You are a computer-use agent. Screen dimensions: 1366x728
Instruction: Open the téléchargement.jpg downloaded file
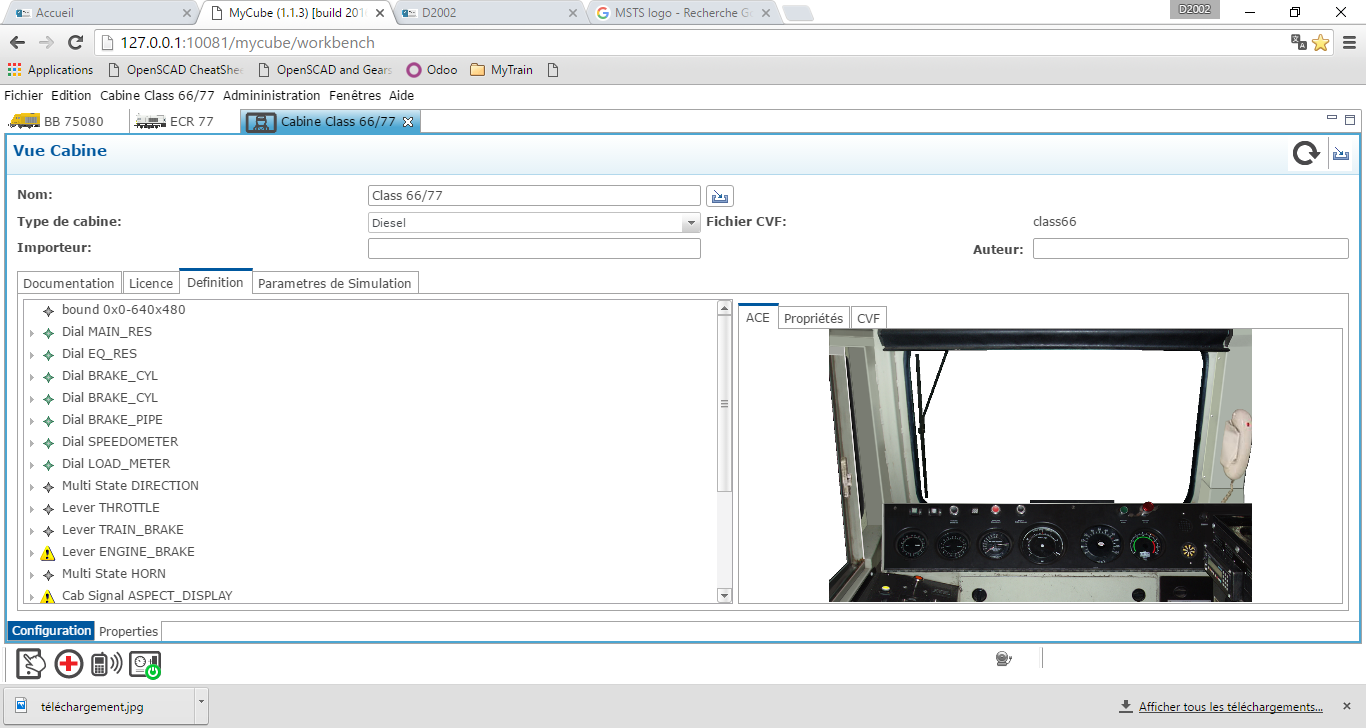98,705
